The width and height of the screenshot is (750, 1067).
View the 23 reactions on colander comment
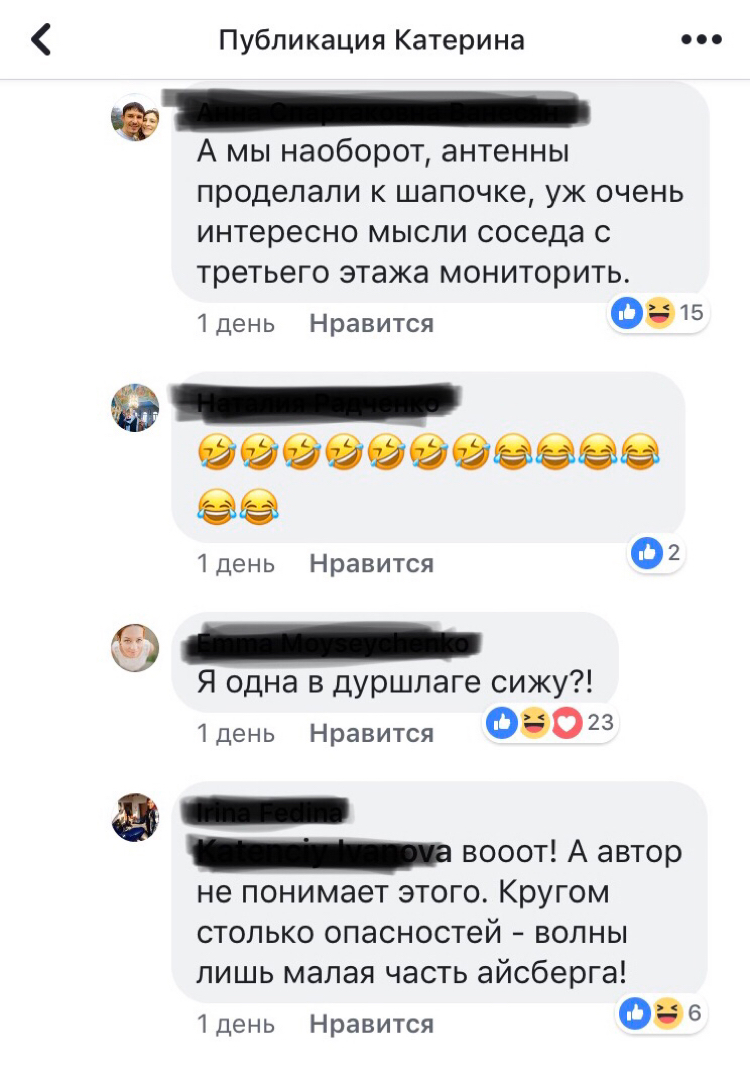(550, 722)
